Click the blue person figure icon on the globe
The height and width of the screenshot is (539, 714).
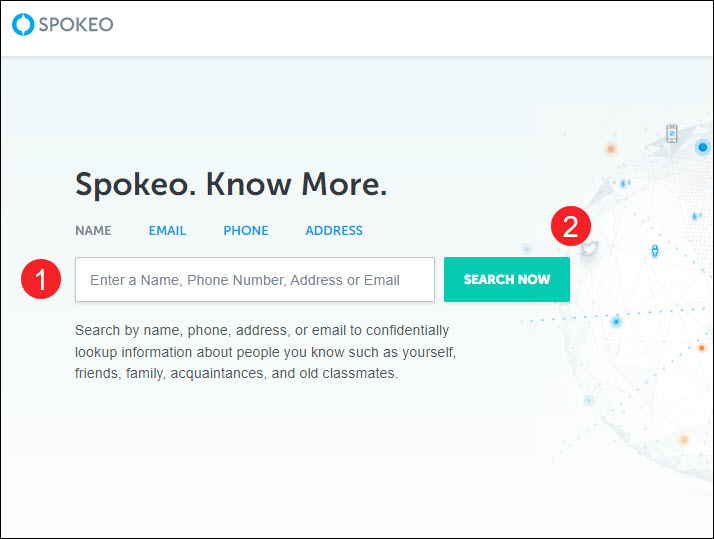(x=655, y=251)
